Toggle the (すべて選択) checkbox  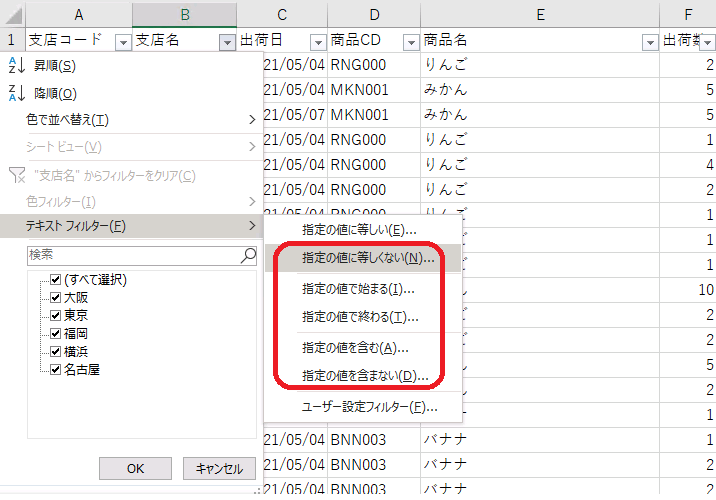coord(56,280)
